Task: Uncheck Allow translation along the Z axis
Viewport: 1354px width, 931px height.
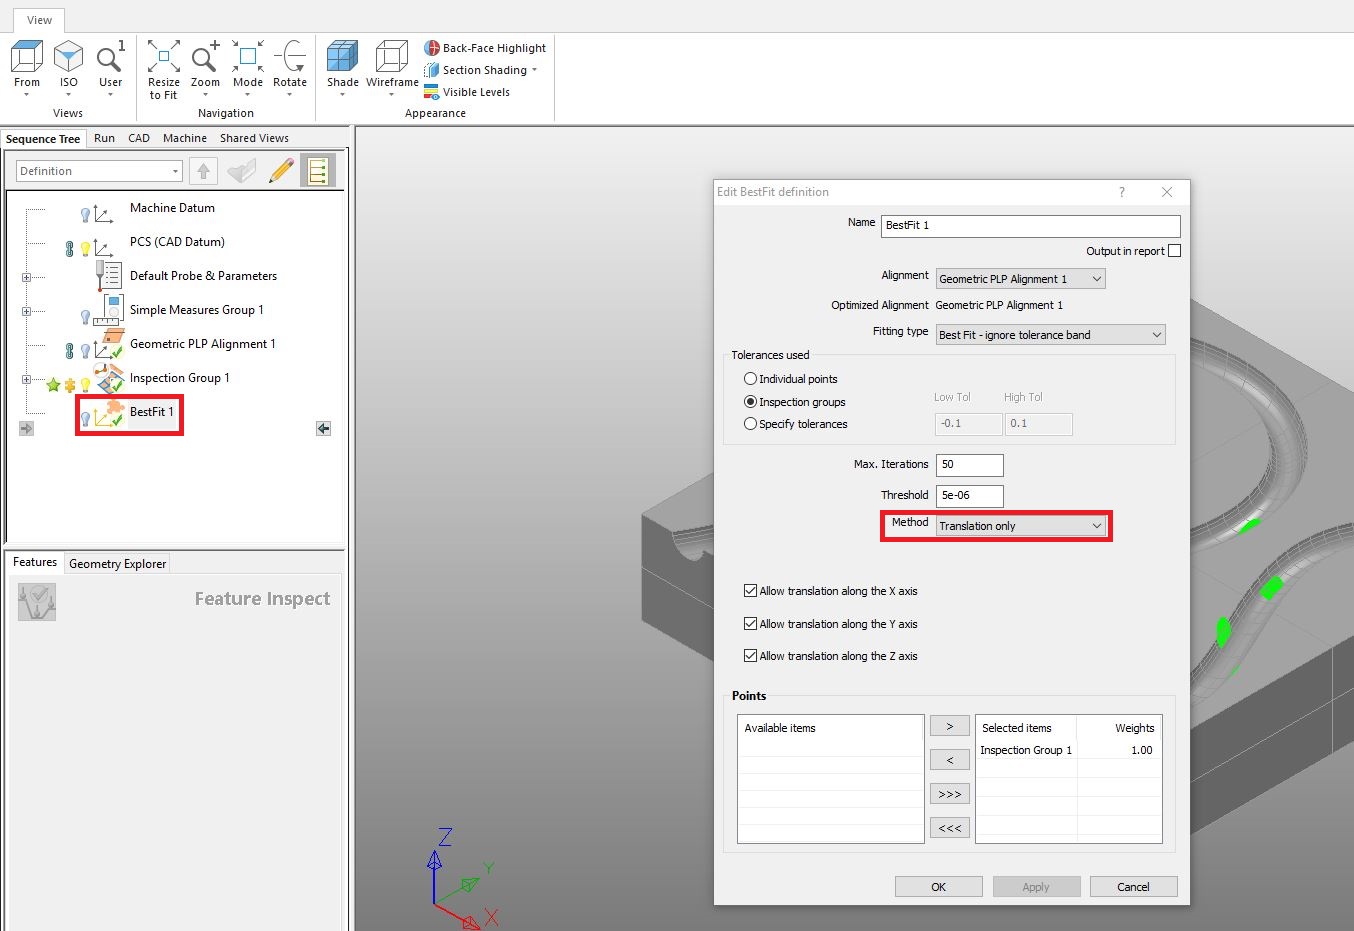Action: [x=750, y=656]
